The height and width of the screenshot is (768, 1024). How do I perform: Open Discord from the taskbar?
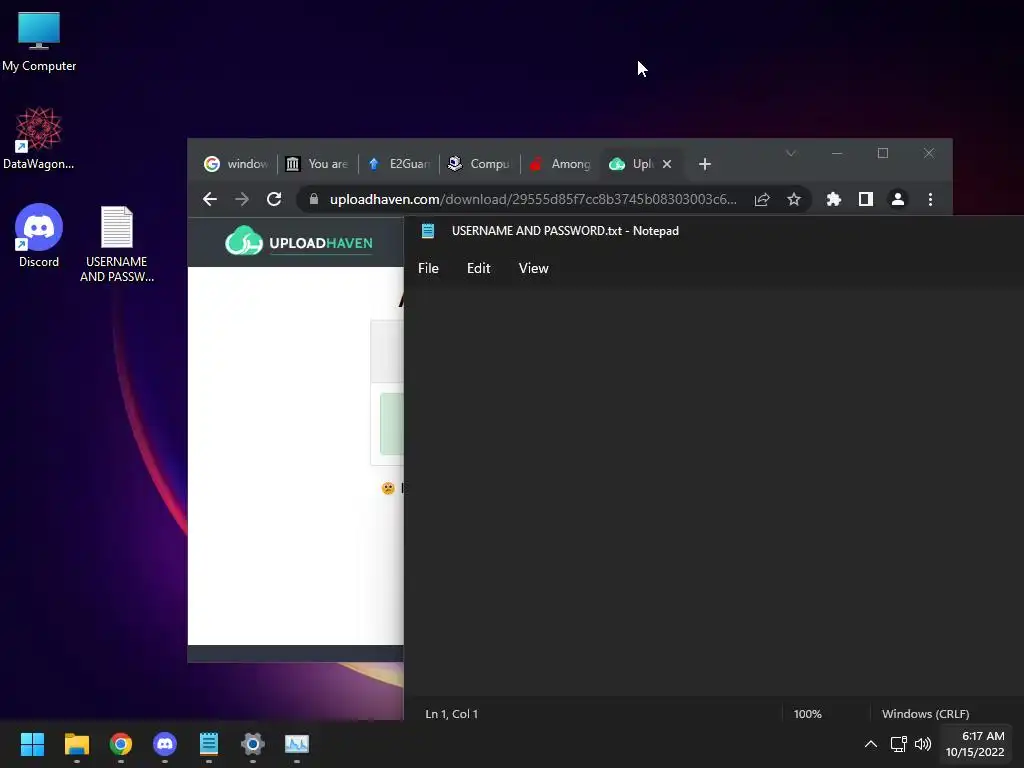tap(165, 744)
